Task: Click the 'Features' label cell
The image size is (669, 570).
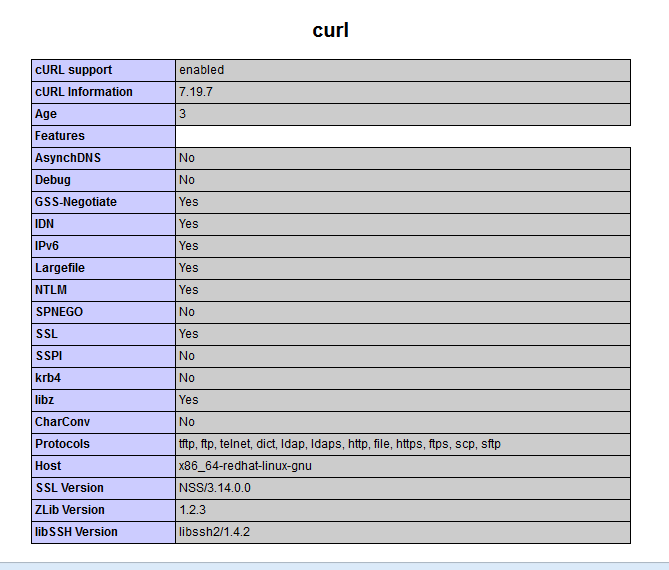Action: [103, 136]
